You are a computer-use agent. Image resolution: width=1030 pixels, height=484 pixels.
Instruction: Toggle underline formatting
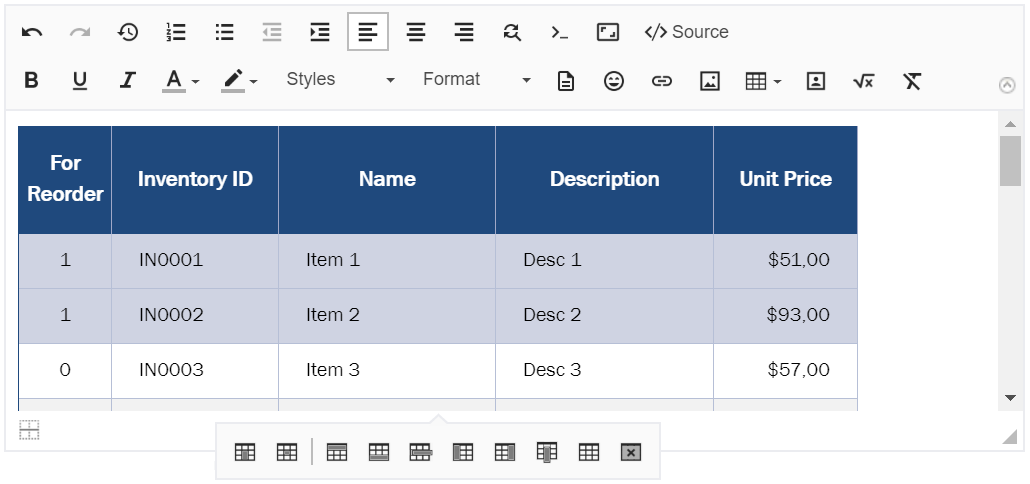80,81
